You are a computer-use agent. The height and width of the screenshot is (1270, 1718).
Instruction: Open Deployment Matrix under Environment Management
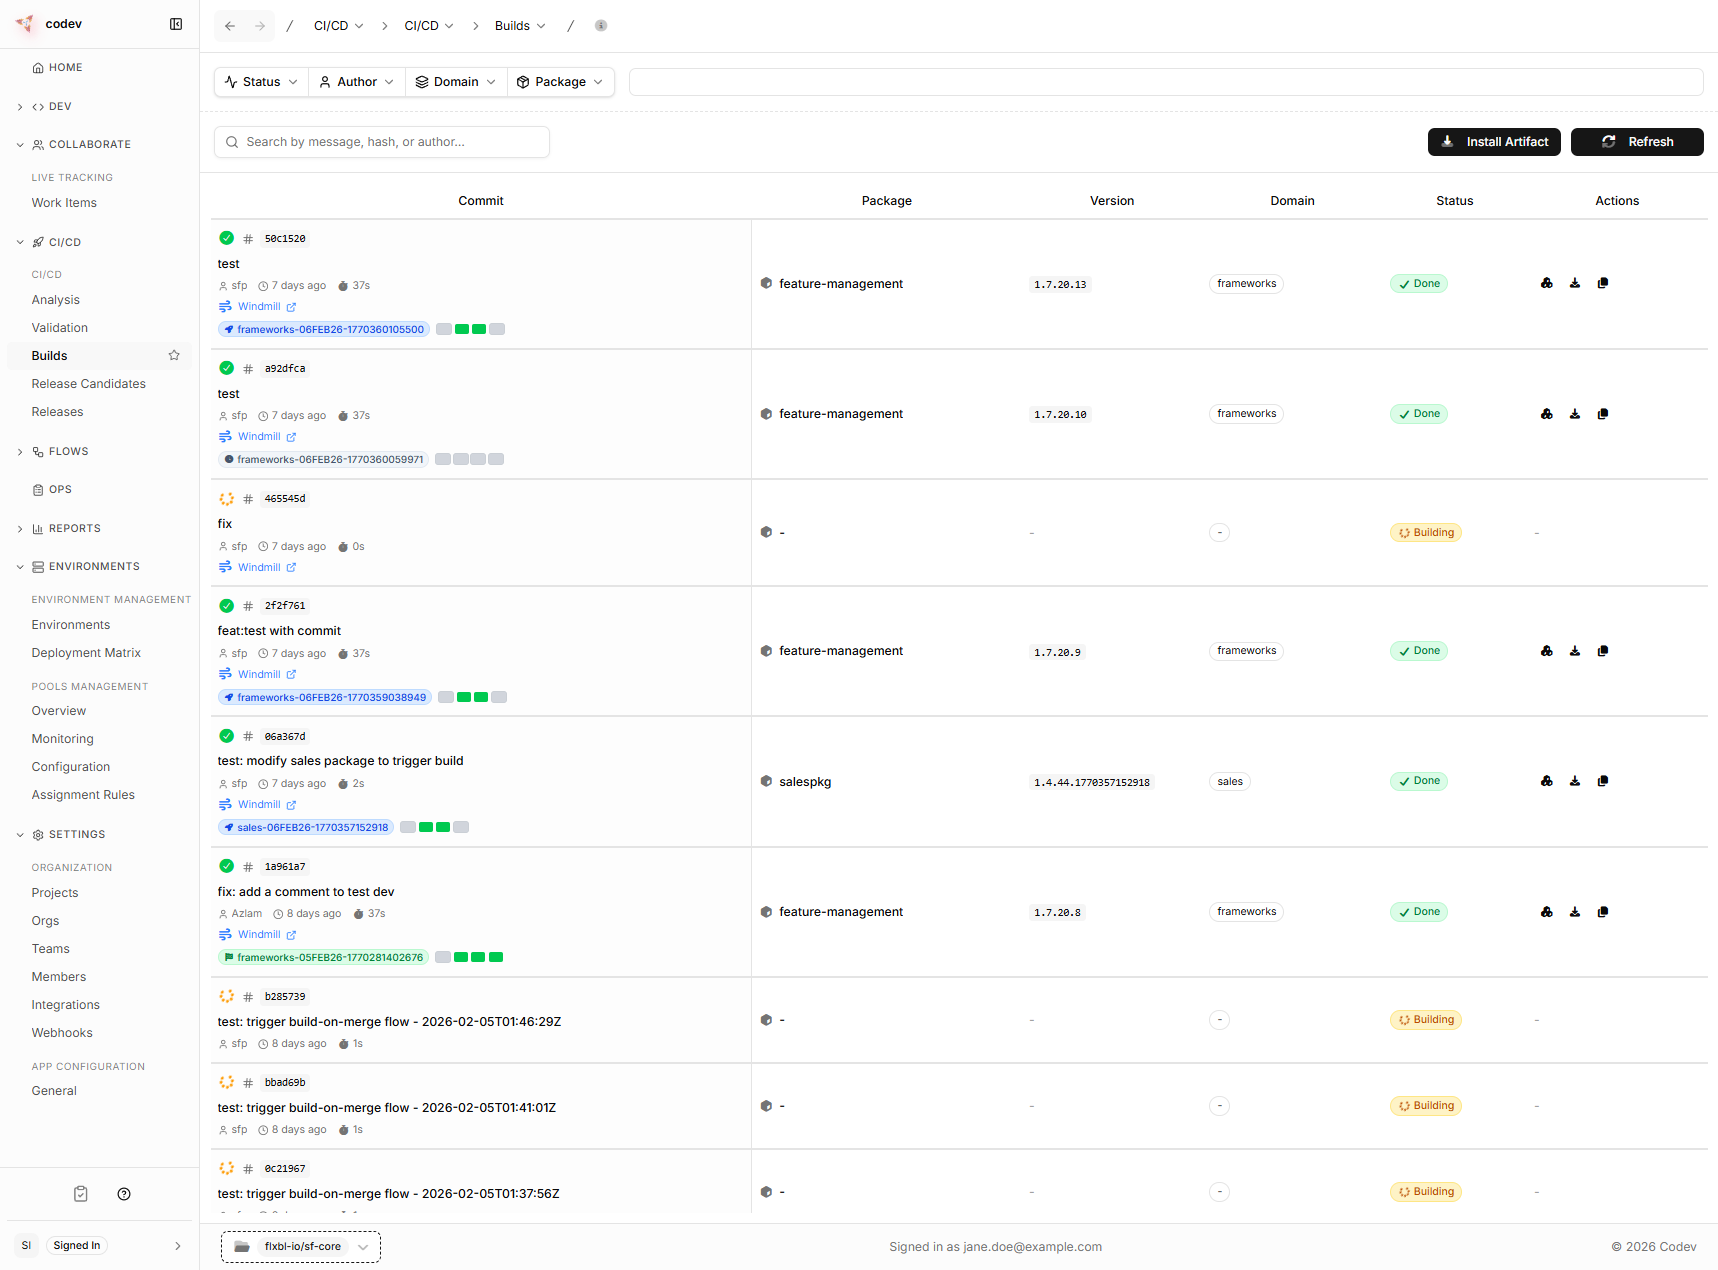[86, 652]
